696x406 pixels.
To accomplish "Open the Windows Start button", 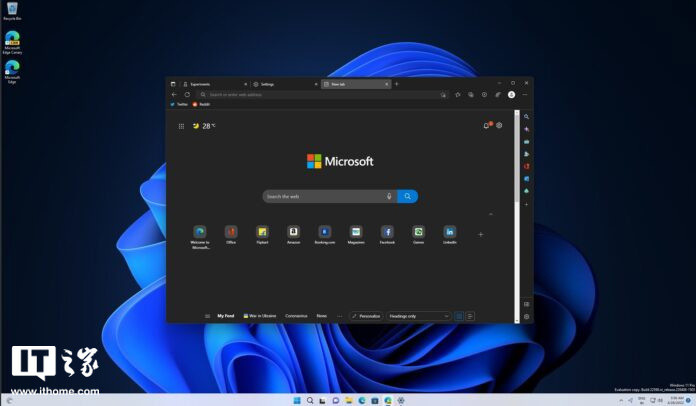I will coord(297,400).
